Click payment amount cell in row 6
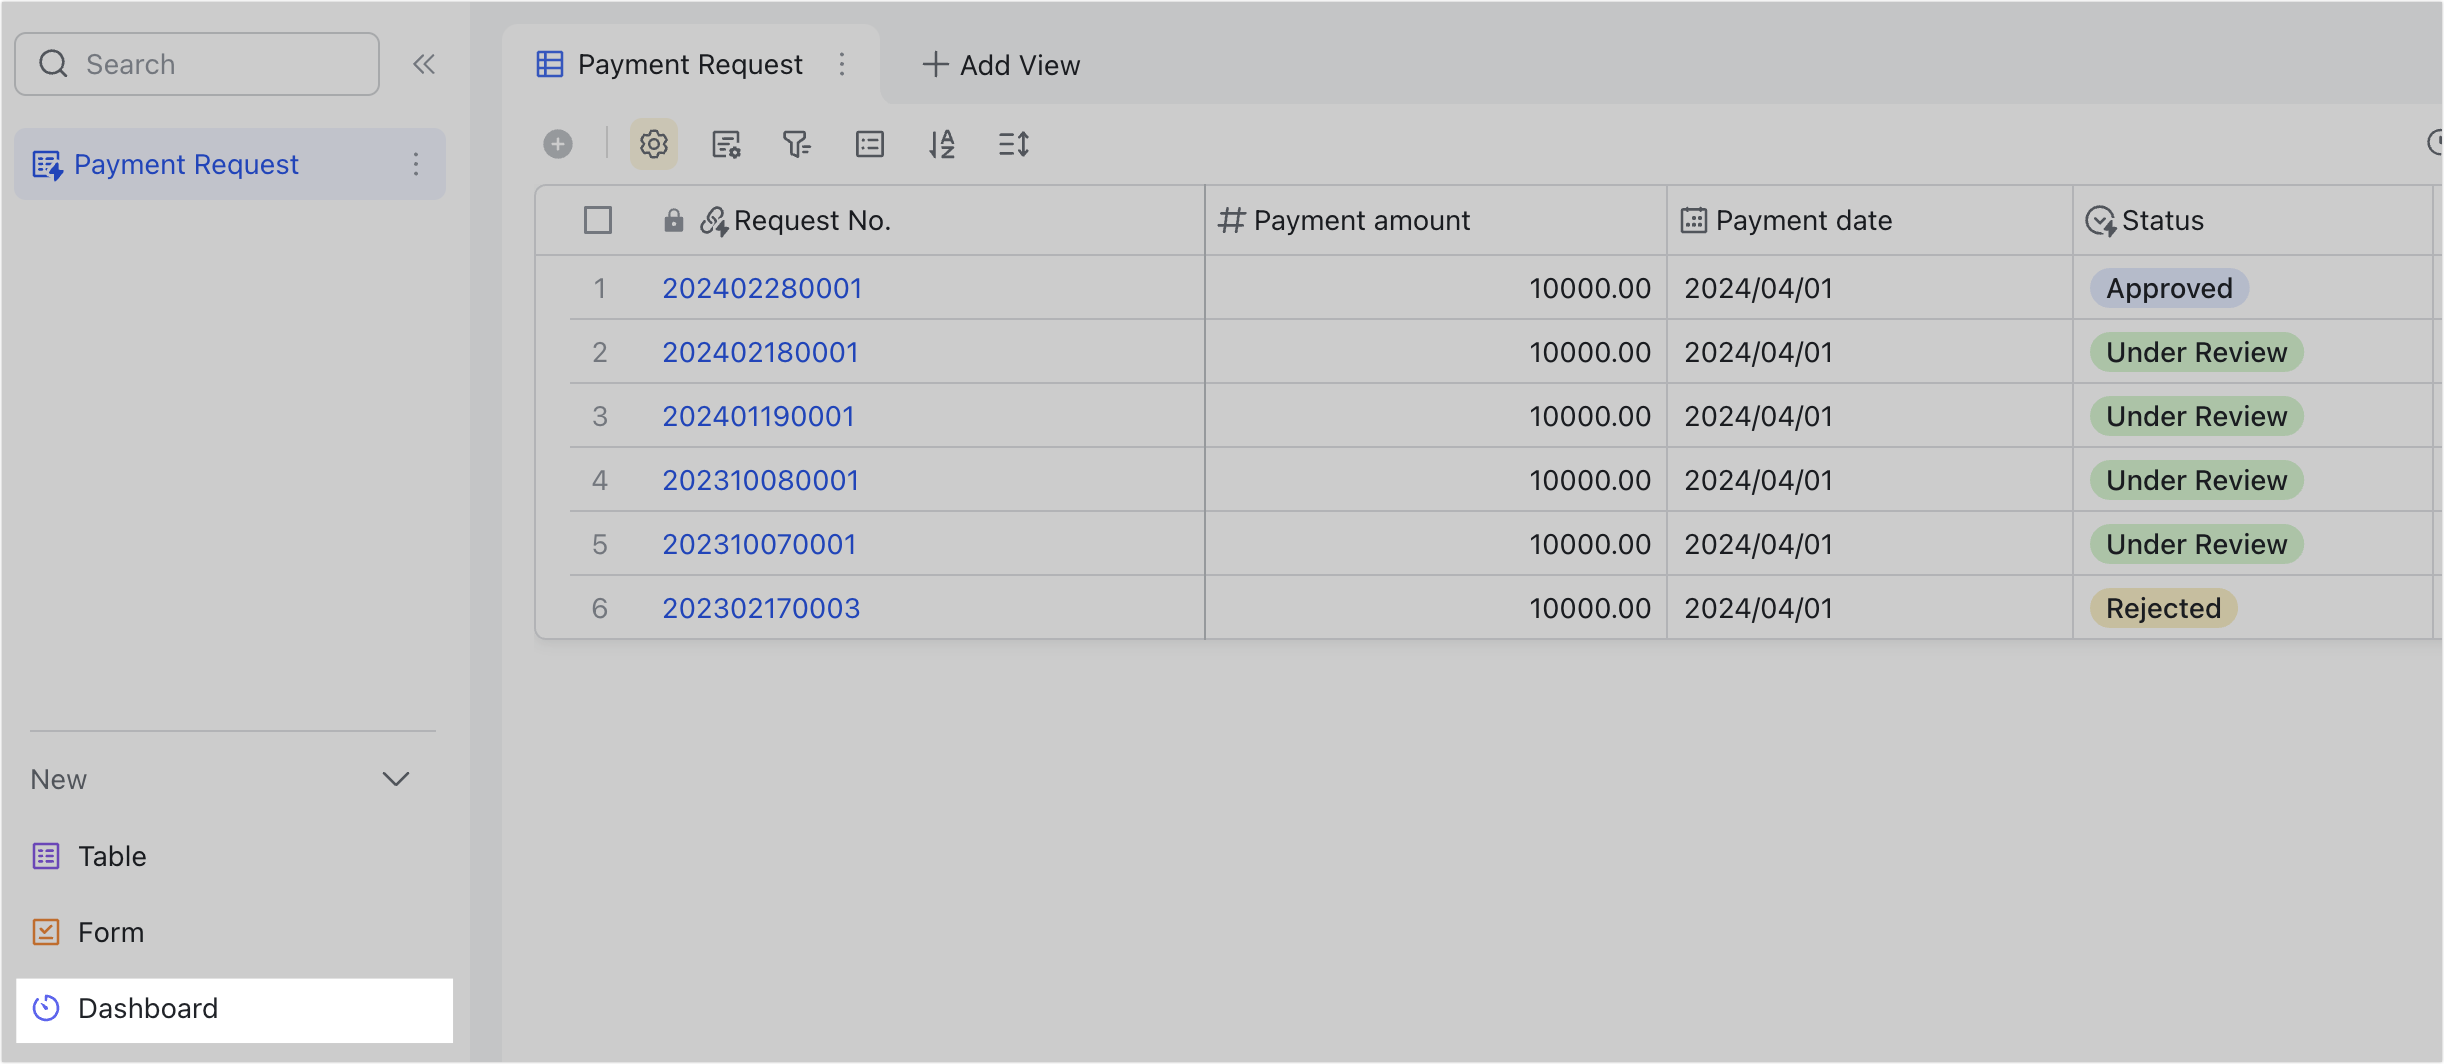The image size is (2444, 1064). click(1436, 608)
